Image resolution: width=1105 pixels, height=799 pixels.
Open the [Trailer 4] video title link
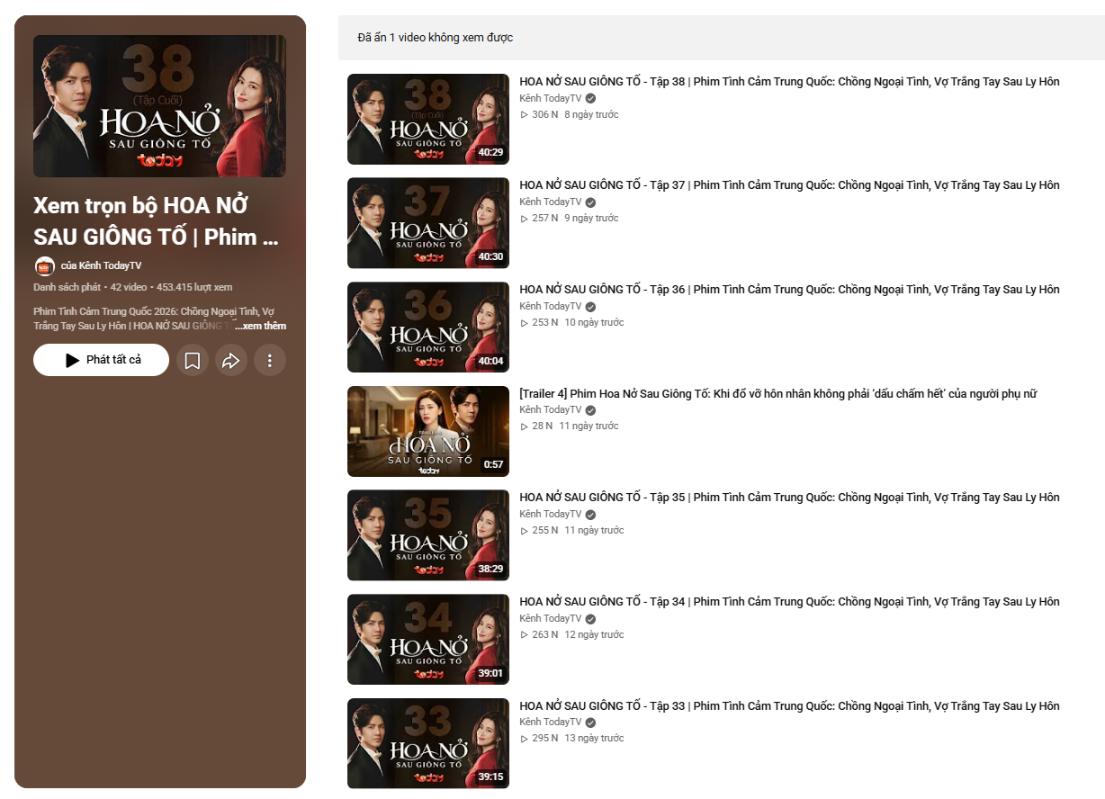pos(778,393)
